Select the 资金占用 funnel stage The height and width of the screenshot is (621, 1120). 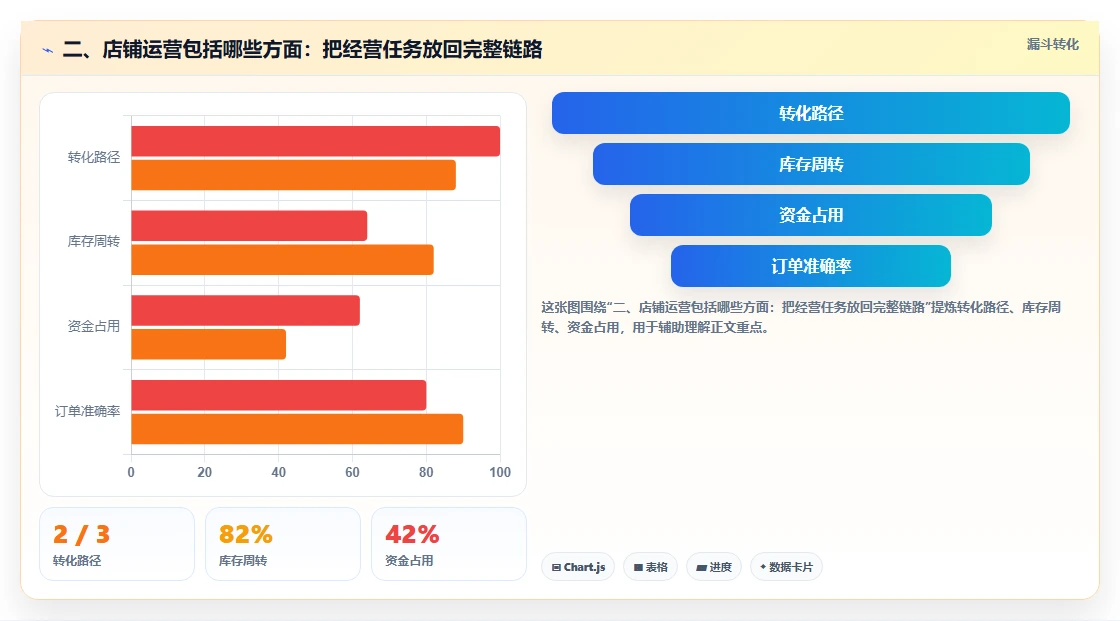point(811,215)
